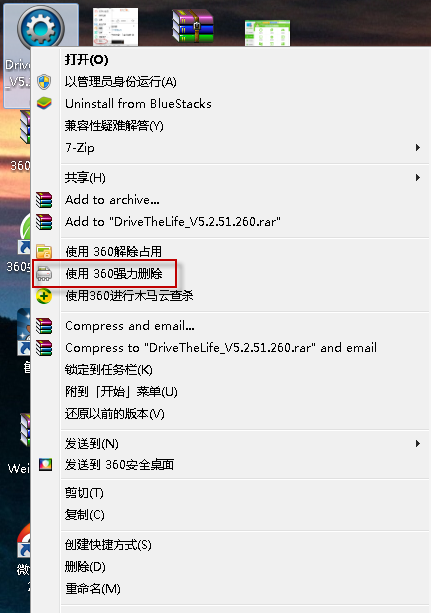Choose 创建快捷方式(S) entry
This screenshot has width=431, height=613.
click(x=108, y=545)
